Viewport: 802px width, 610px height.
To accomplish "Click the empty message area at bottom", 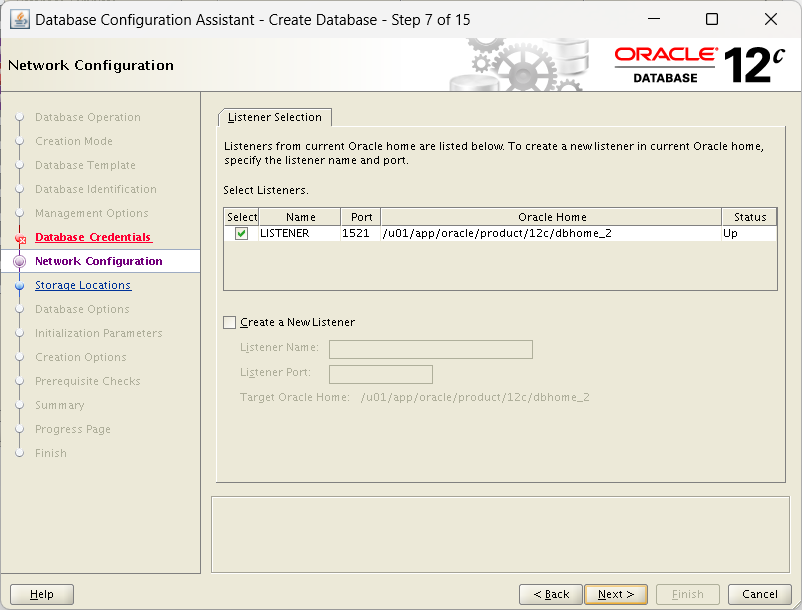I will 500,534.
